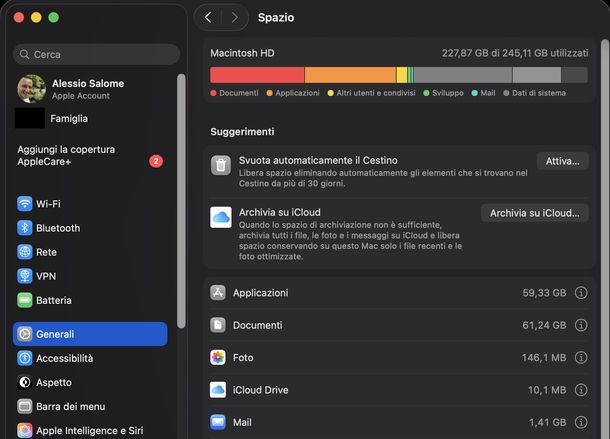Click the Mail row label
The image size is (610, 439).
tap(242, 422)
